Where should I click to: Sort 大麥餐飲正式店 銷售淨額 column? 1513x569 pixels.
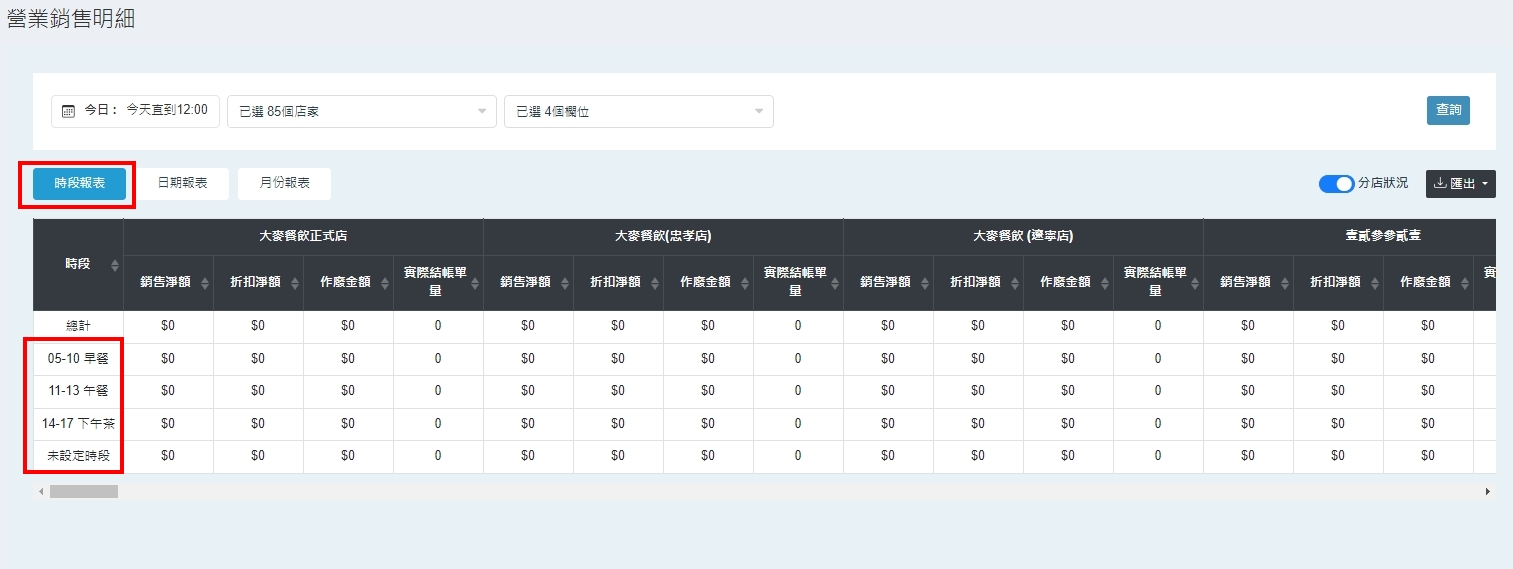[x=205, y=283]
